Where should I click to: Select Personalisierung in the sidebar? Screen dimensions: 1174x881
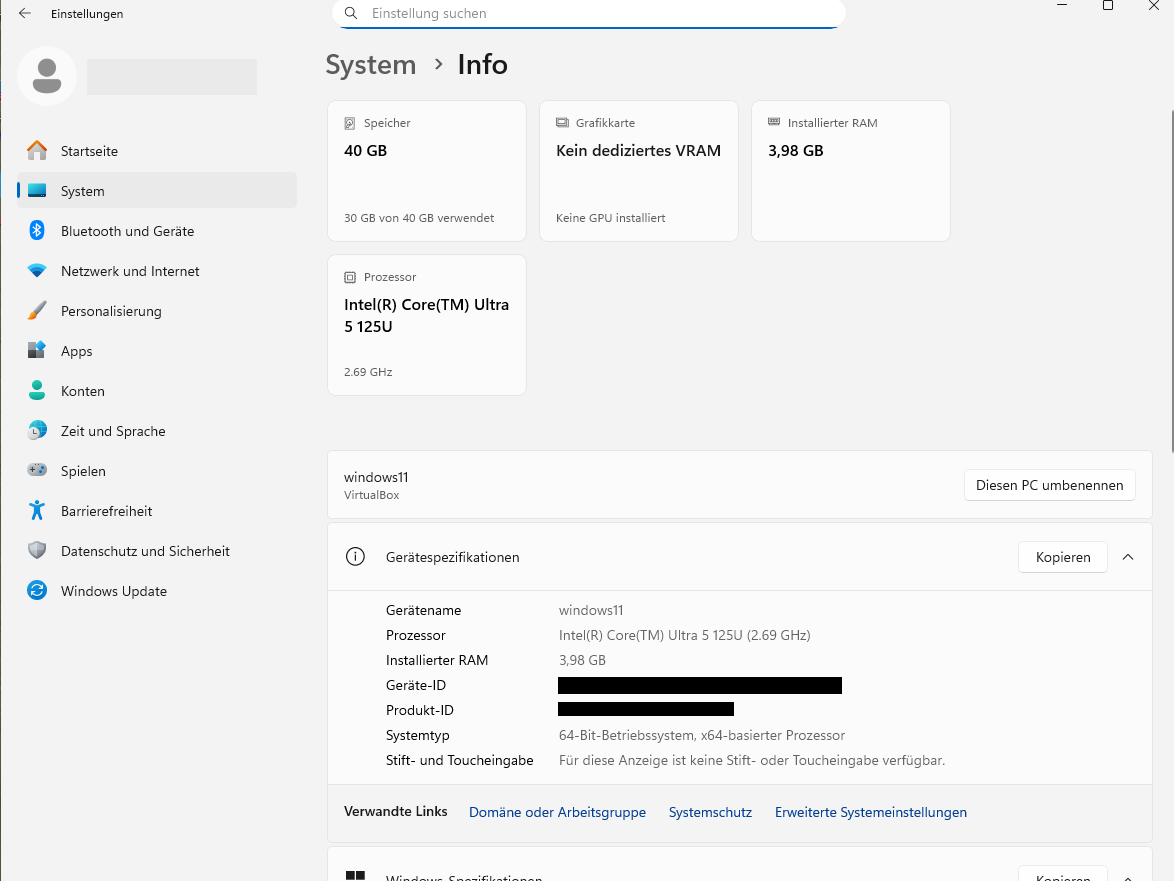coord(112,311)
